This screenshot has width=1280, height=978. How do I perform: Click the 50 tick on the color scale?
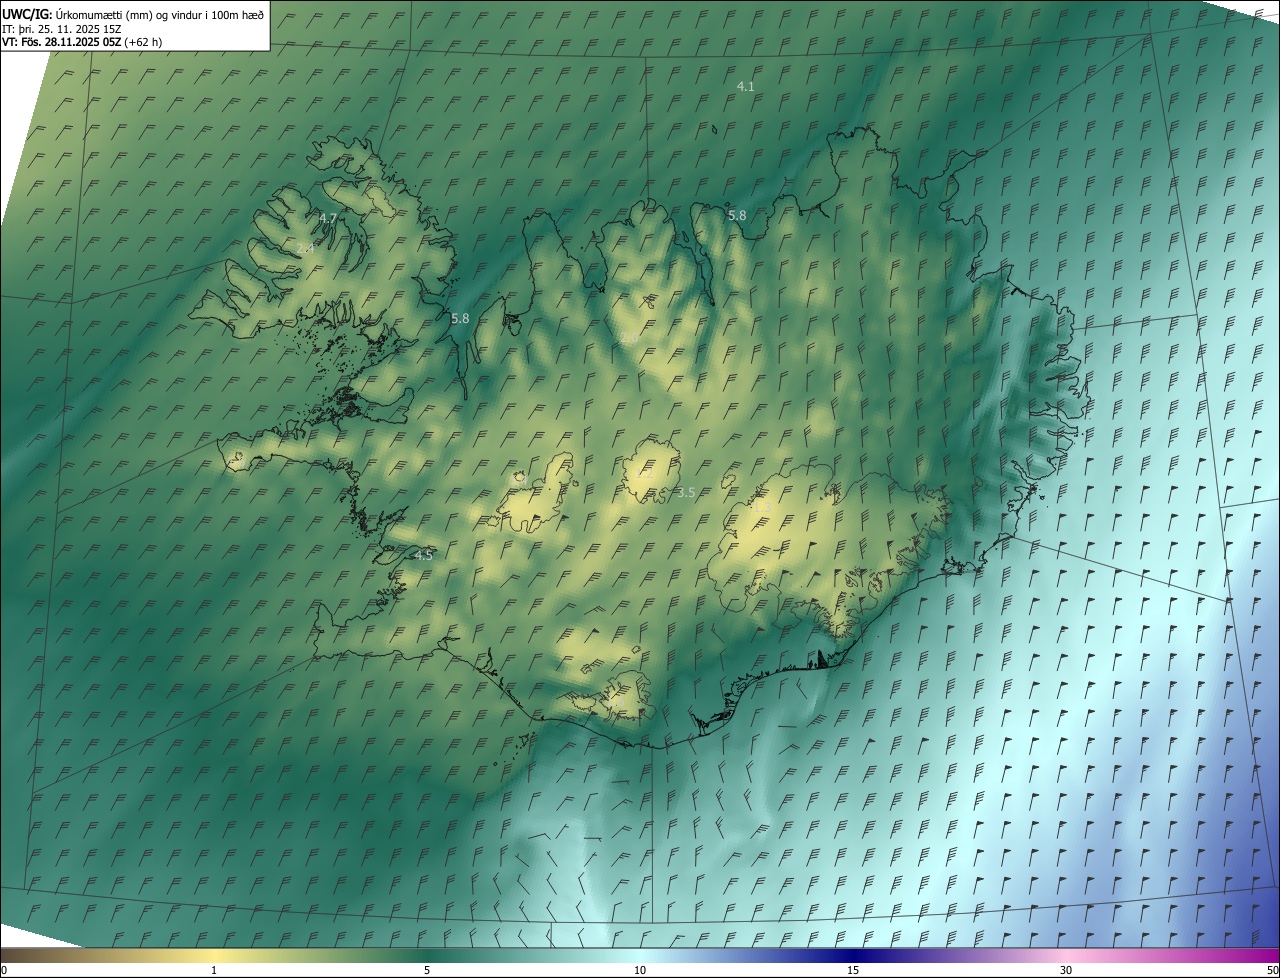click(x=1272, y=970)
